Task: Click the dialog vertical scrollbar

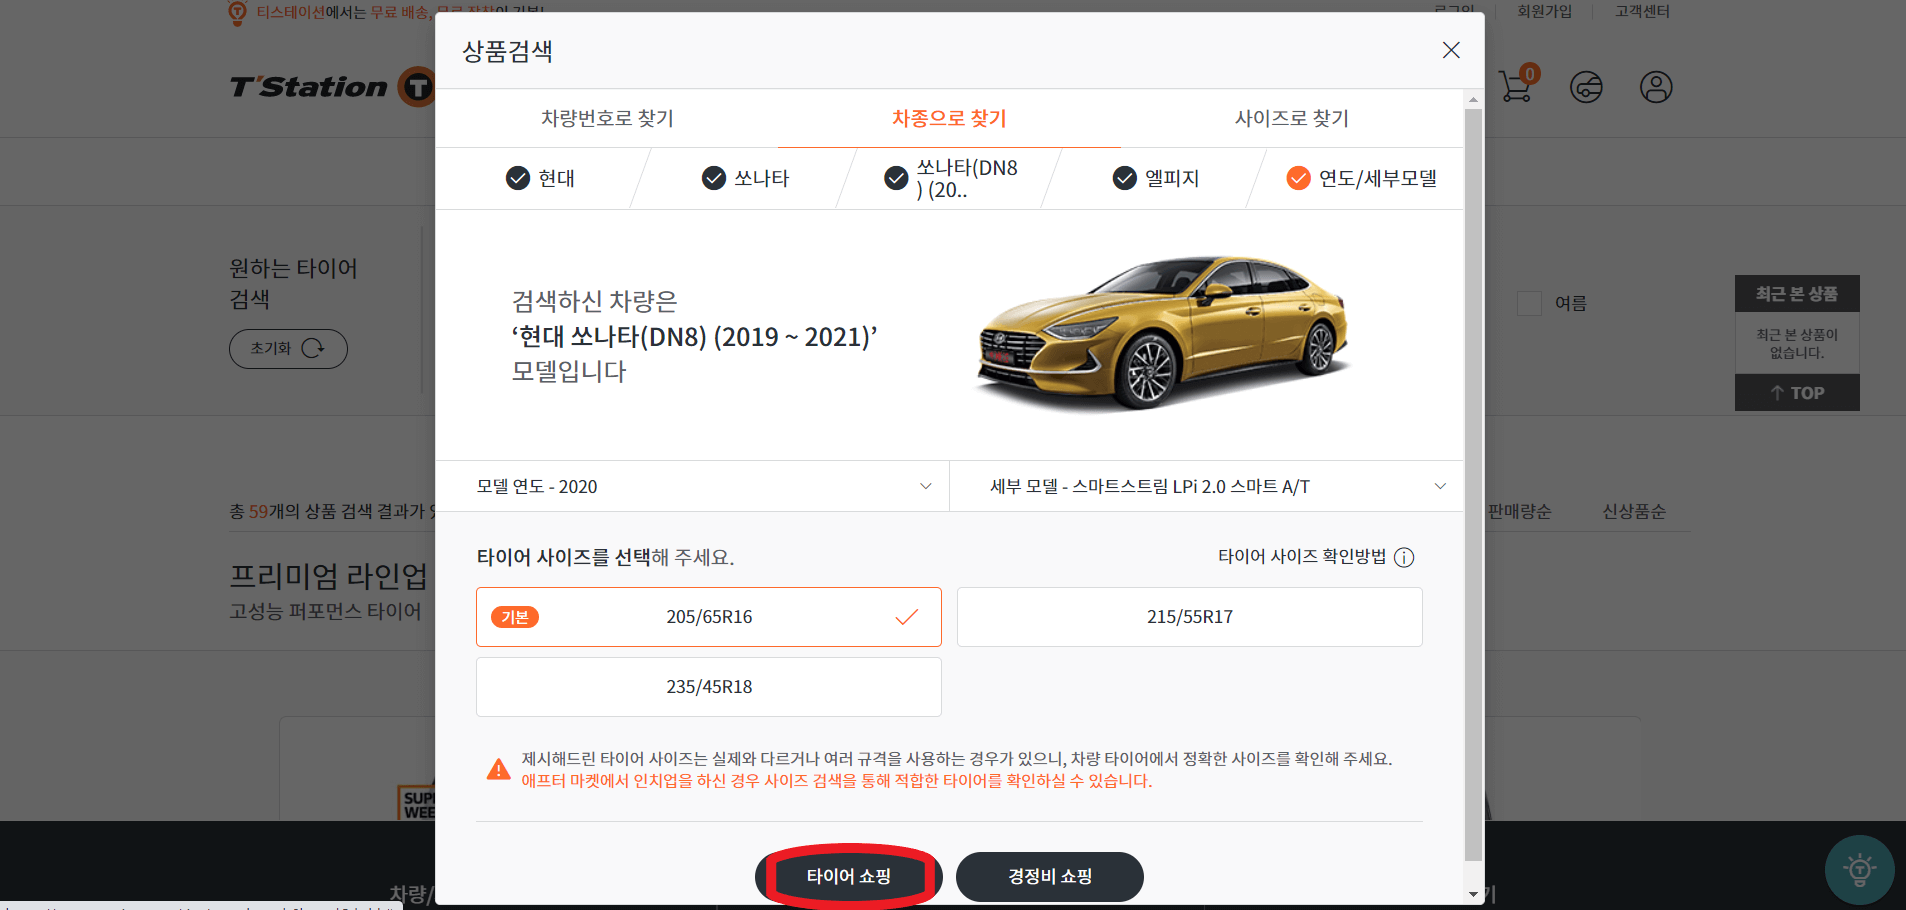Action: tap(1473, 485)
